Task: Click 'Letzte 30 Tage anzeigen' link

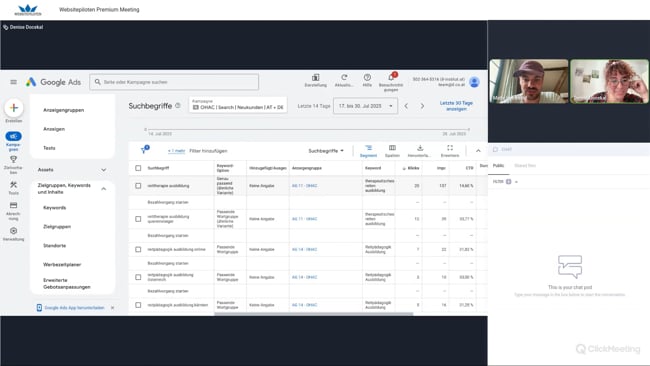Action: point(456,106)
